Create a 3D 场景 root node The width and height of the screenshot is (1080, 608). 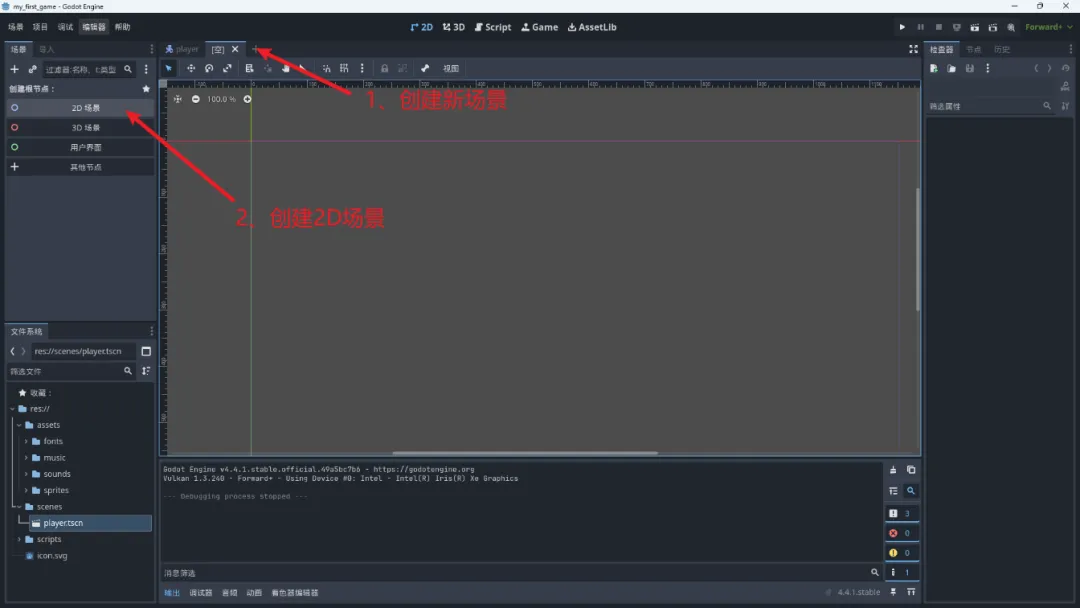tap(80, 127)
